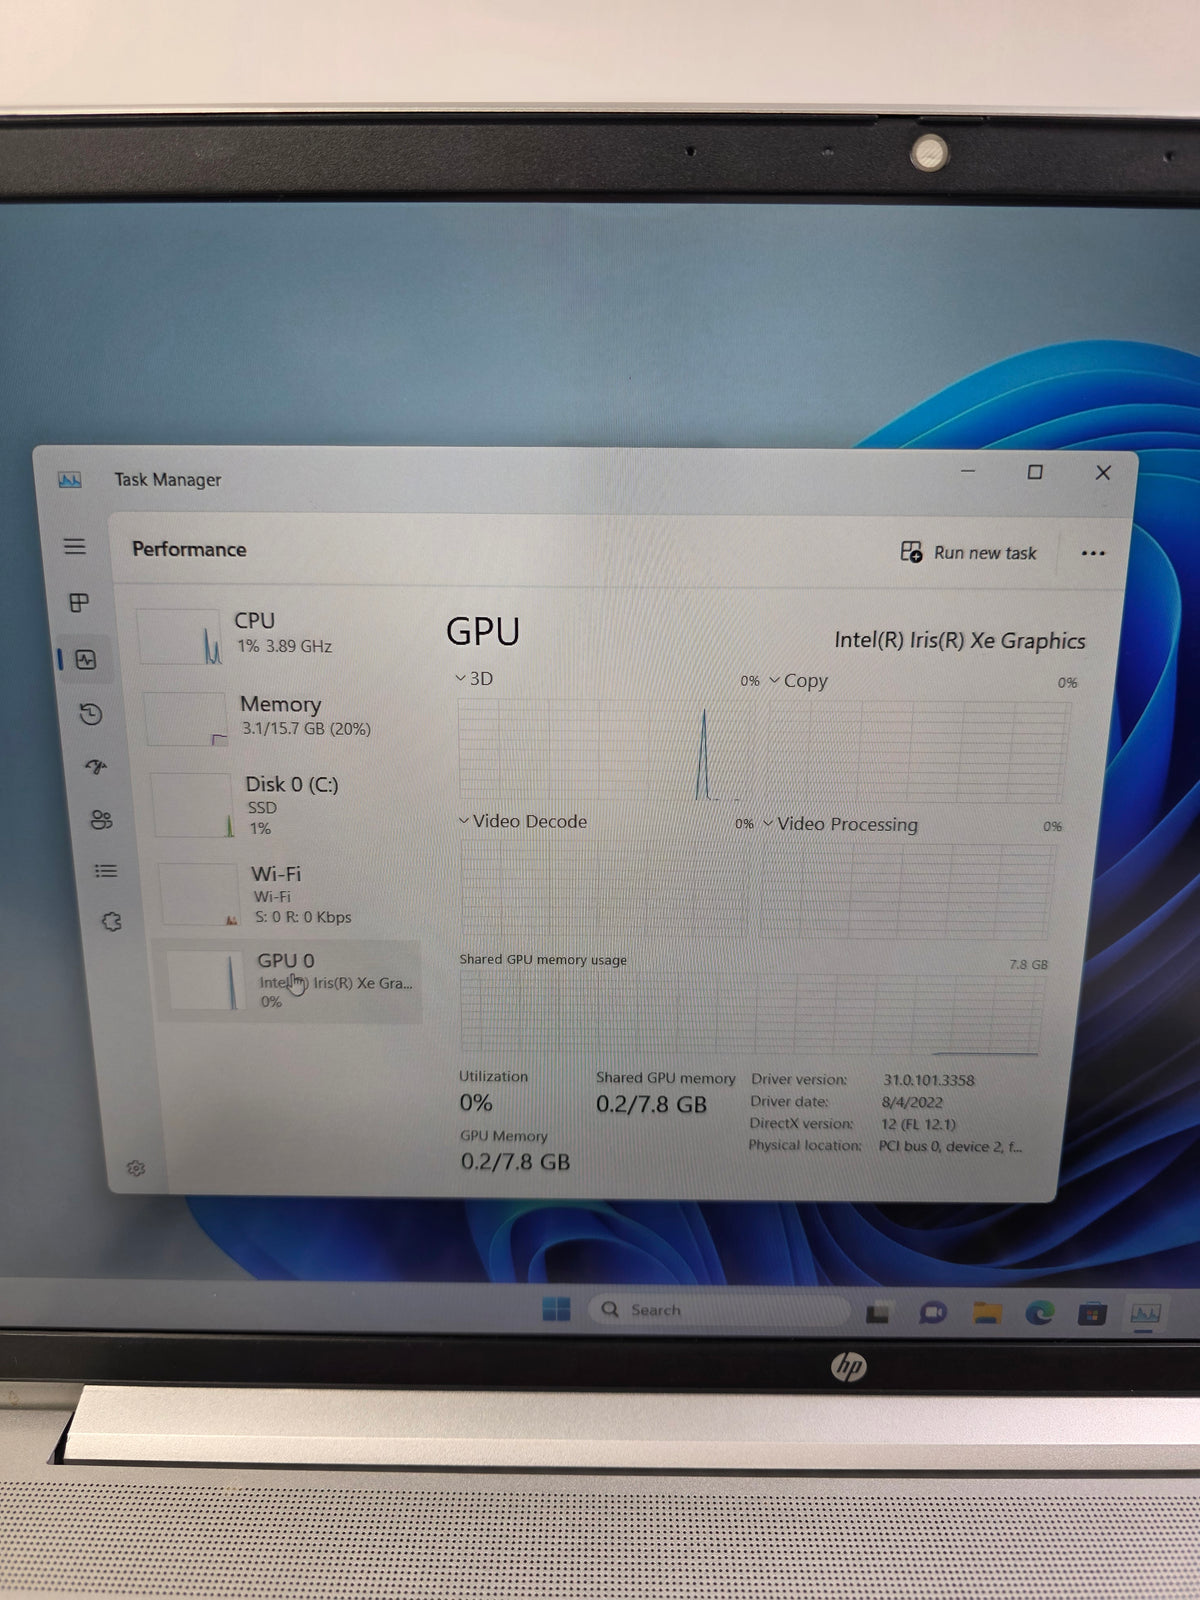The height and width of the screenshot is (1600, 1200).
Task: Minimize the Task Manager window
Action: tap(968, 471)
